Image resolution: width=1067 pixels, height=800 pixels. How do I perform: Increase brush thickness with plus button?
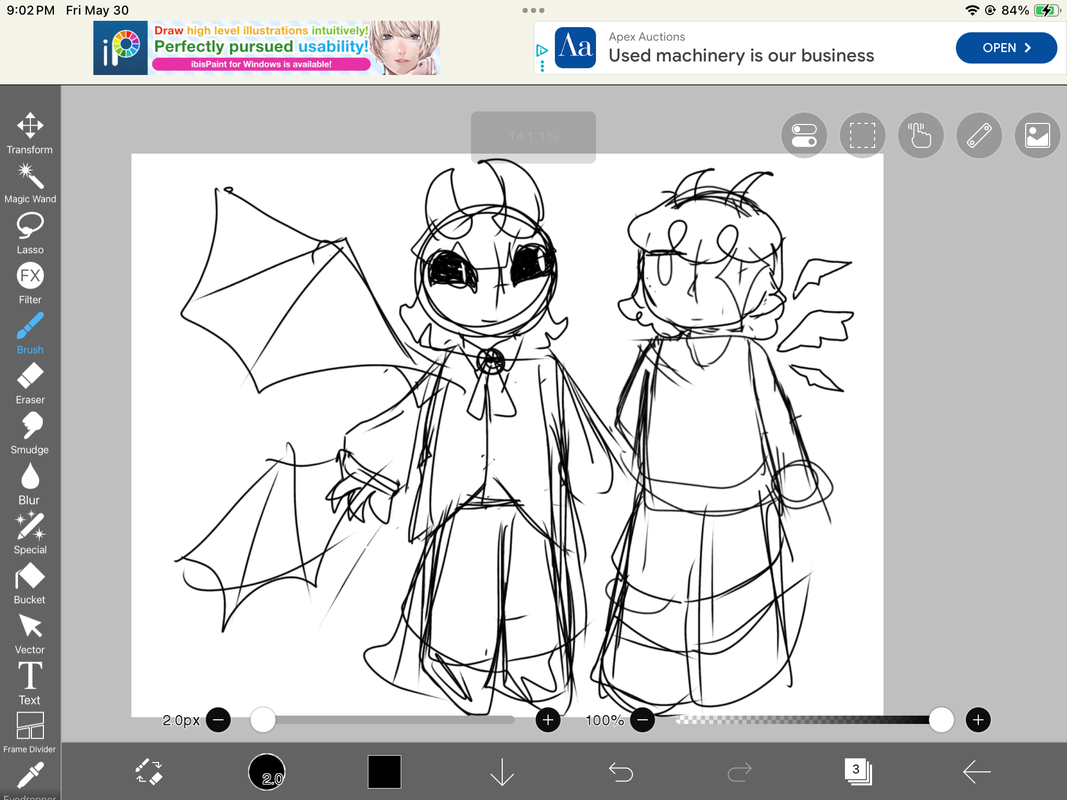[x=548, y=719]
